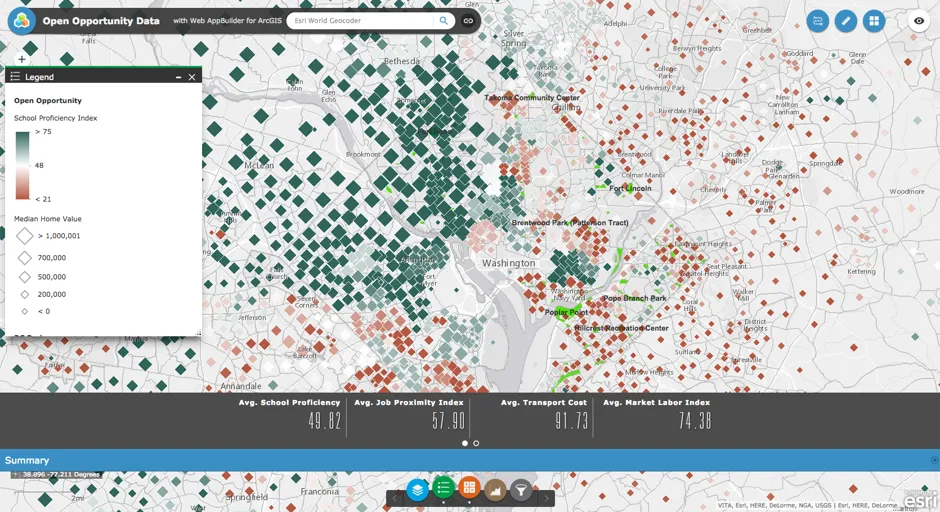This screenshot has width=940, height=512.
Task: Click the Avg. Transport Cost value 91.73
Action: [571, 421]
